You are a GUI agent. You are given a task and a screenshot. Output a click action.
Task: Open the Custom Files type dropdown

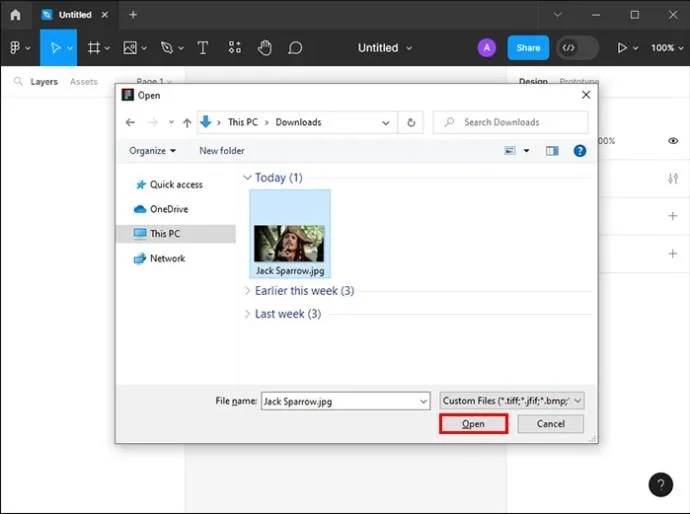pyautogui.click(x=512, y=401)
